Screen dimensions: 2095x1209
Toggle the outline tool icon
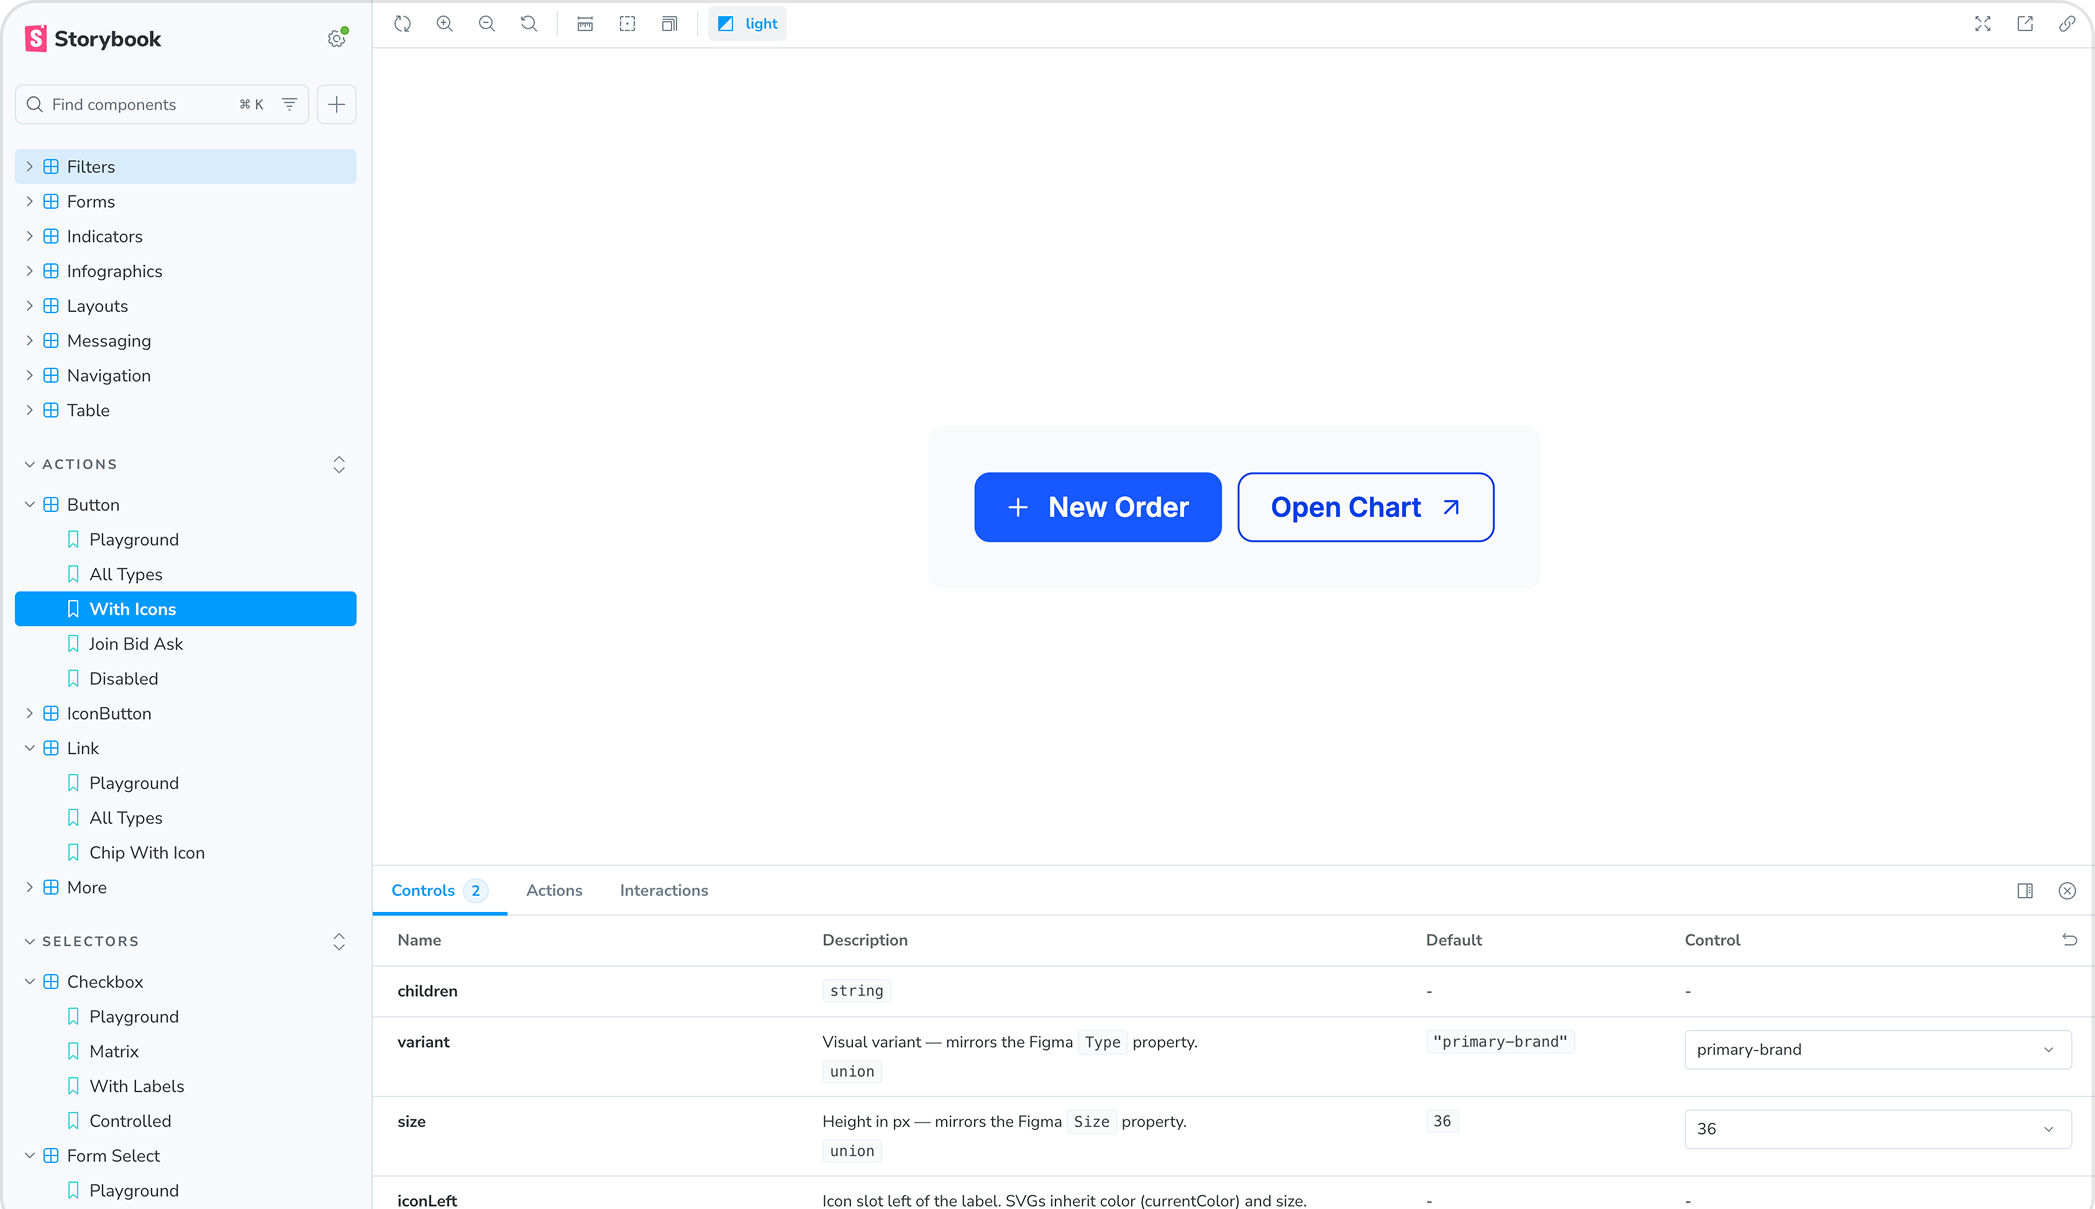(x=627, y=24)
